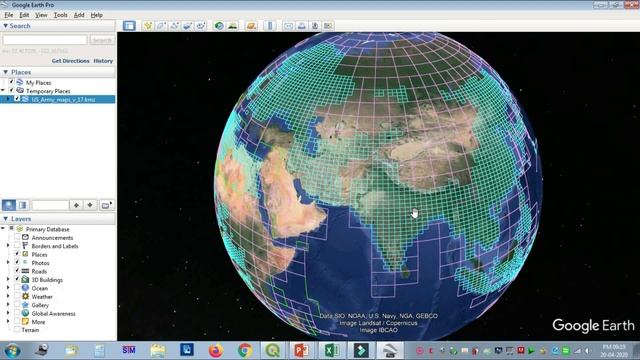Uncheck the Temporary Places checkbox

click(x=11, y=91)
